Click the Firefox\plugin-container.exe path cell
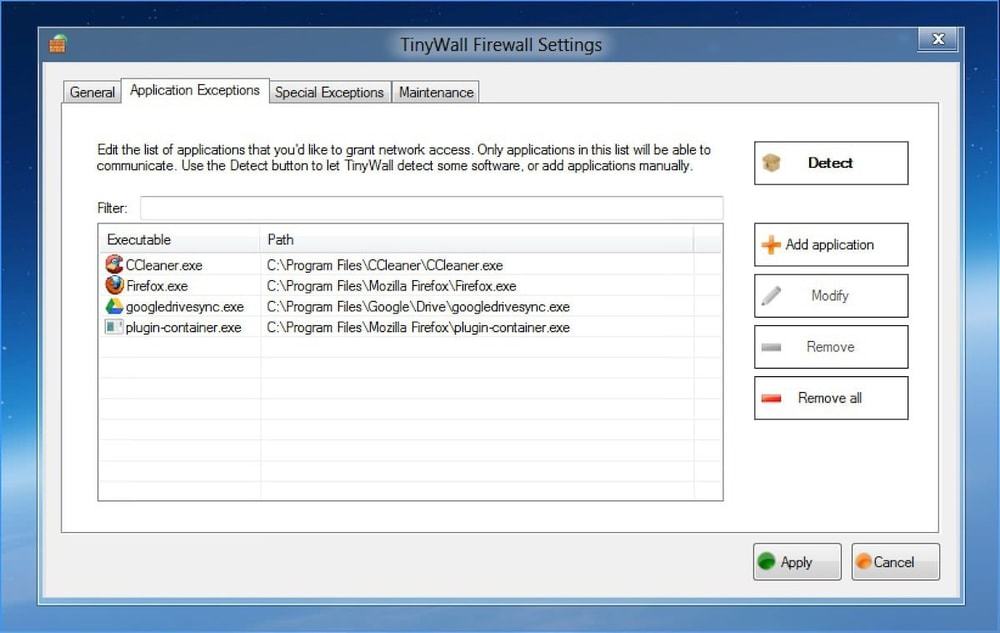The width and height of the screenshot is (1000, 633). [x=418, y=328]
